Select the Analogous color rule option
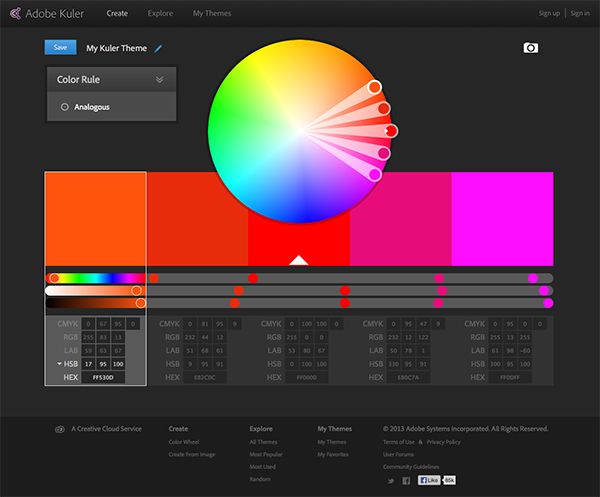 click(x=85, y=107)
